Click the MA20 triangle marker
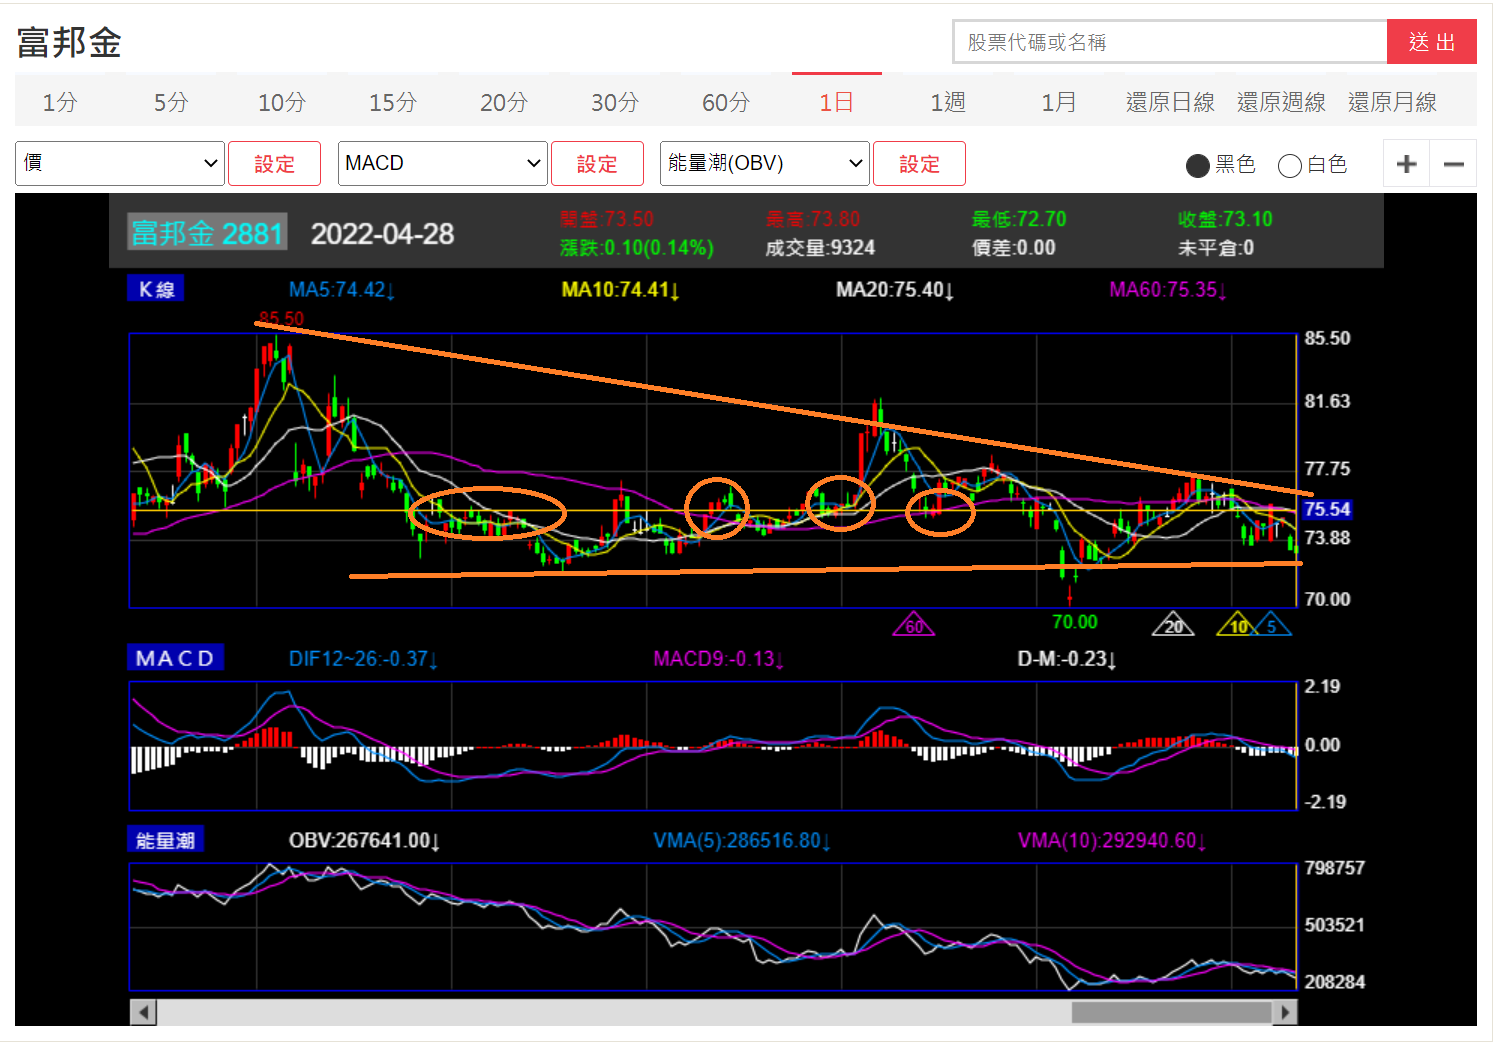This screenshot has width=1496, height=1045. (x=1173, y=624)
